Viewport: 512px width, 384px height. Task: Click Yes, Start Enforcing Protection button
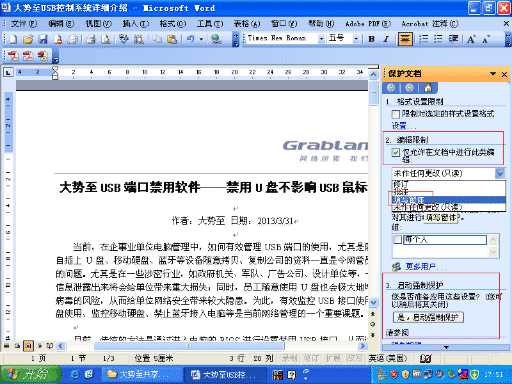pos(428,317)
